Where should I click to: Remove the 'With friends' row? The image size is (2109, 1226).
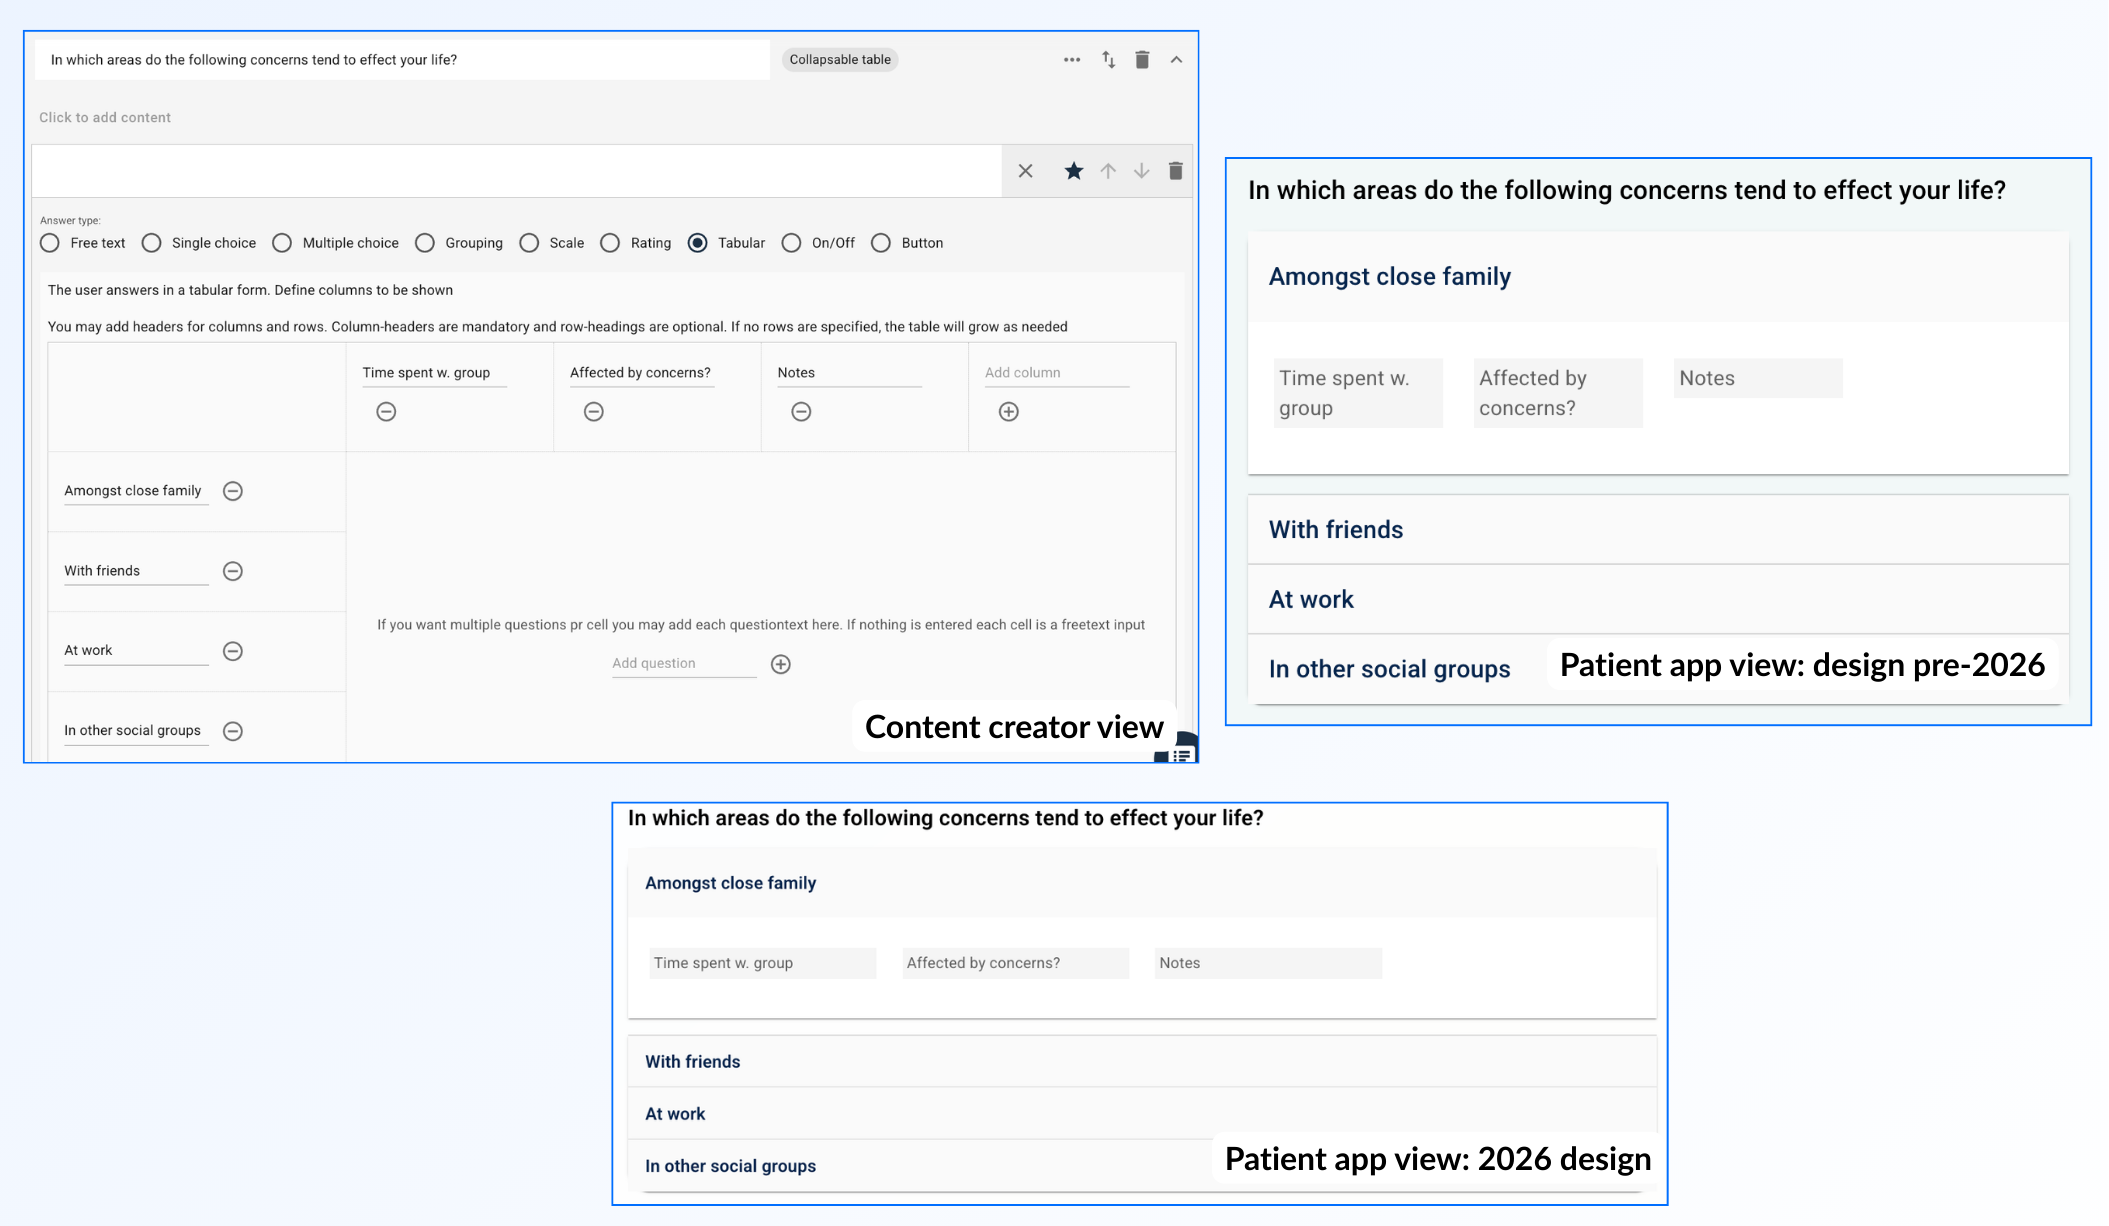click(x=233, y=571)
